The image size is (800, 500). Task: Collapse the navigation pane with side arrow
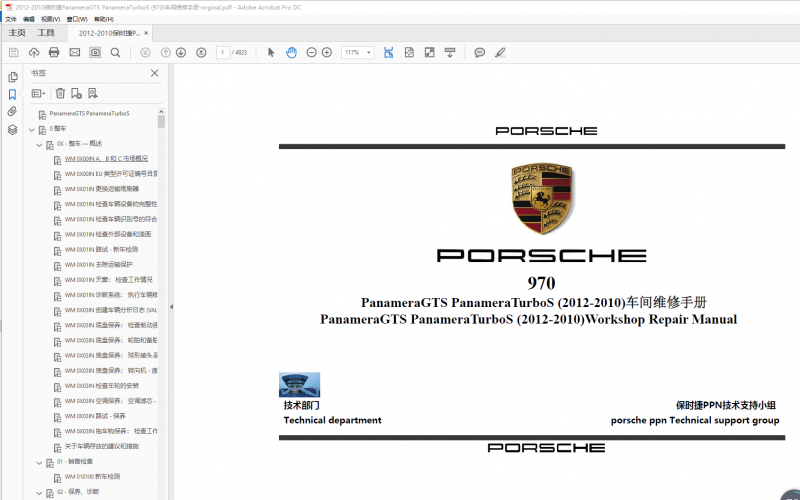pos(171,307)
